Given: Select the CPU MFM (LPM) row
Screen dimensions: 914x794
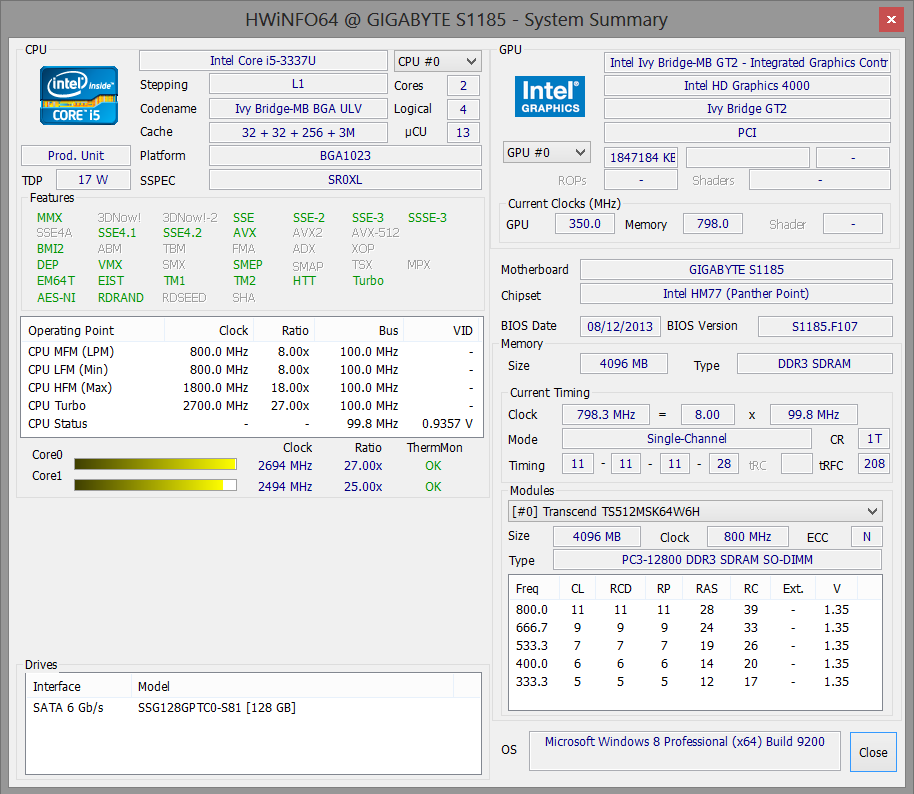Looking at the screenshot, I should click(251, 352).
